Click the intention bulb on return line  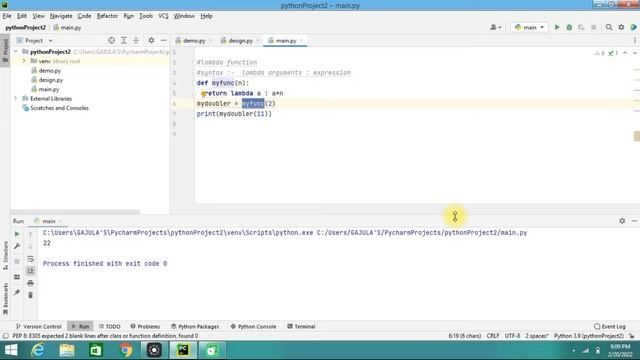click(203, 93)
